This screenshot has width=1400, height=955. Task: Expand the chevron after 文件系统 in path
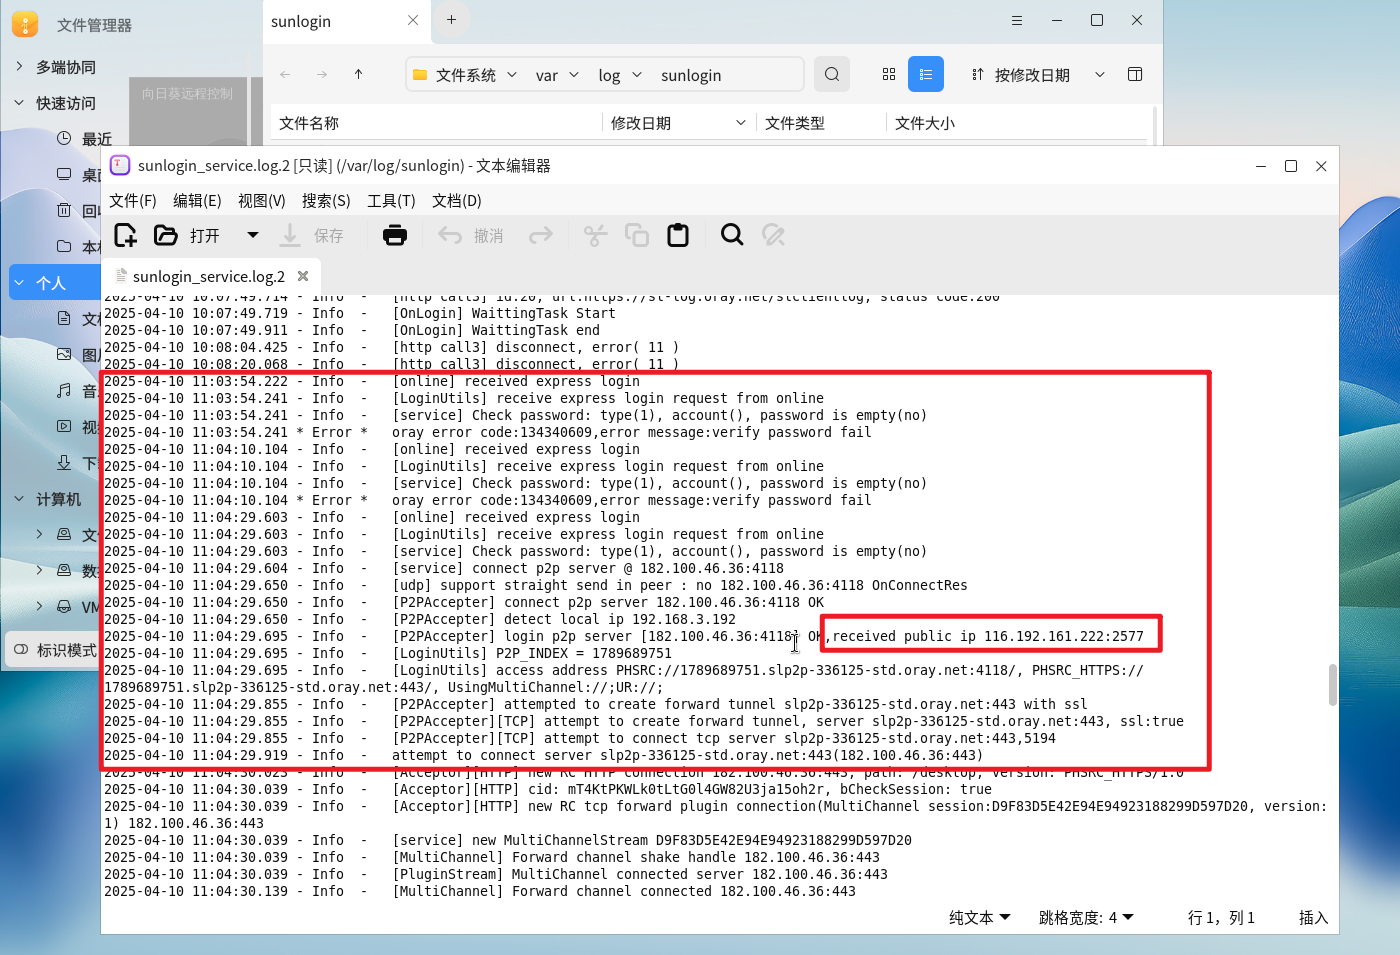512,74
